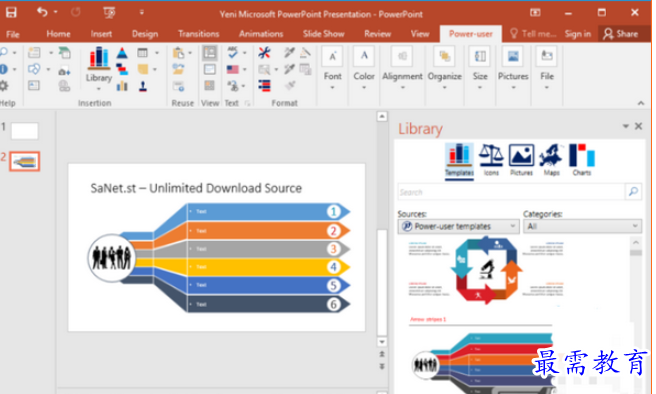Open the File menu tab
Screen dimensions: 656x394
(x=13, y=34)
